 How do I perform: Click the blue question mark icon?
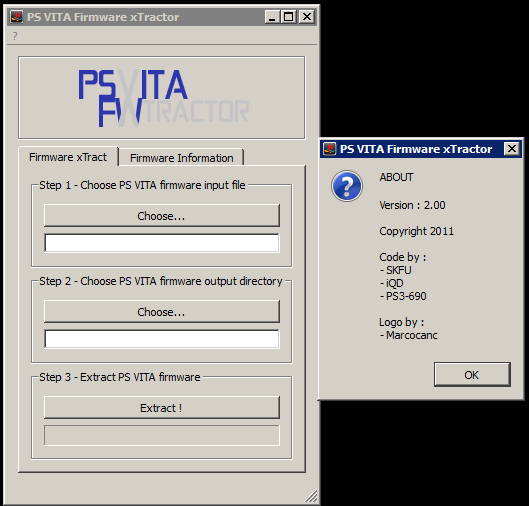[347, 186]
